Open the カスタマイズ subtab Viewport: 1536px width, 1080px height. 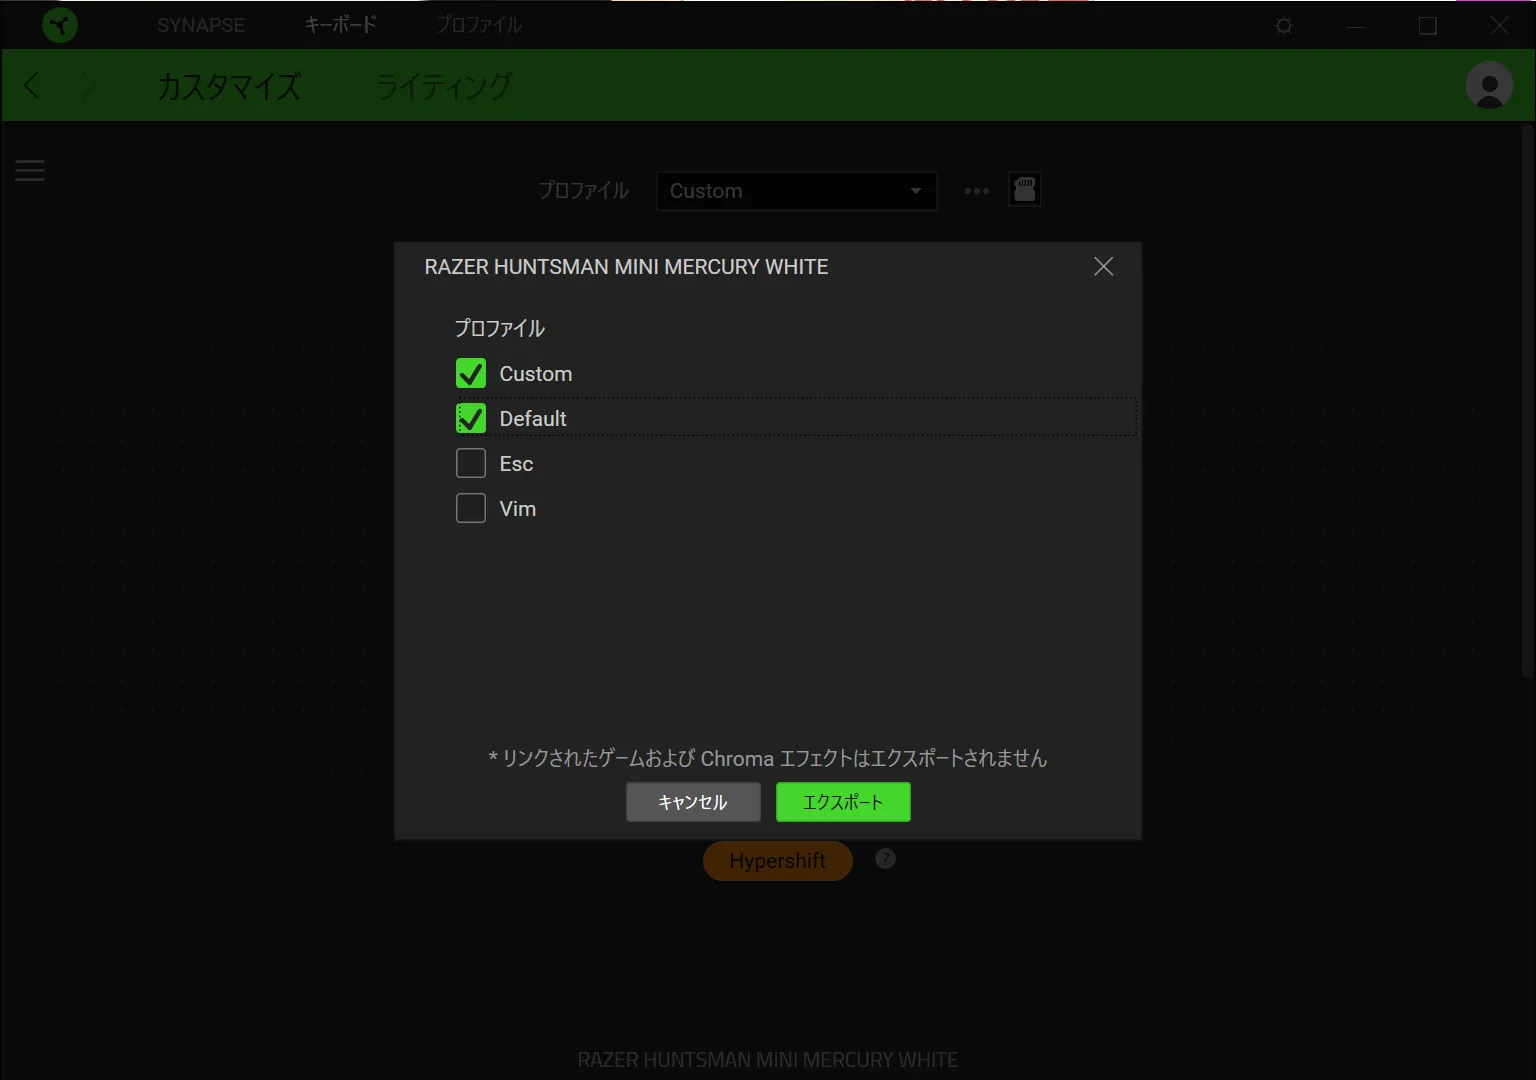229,86
